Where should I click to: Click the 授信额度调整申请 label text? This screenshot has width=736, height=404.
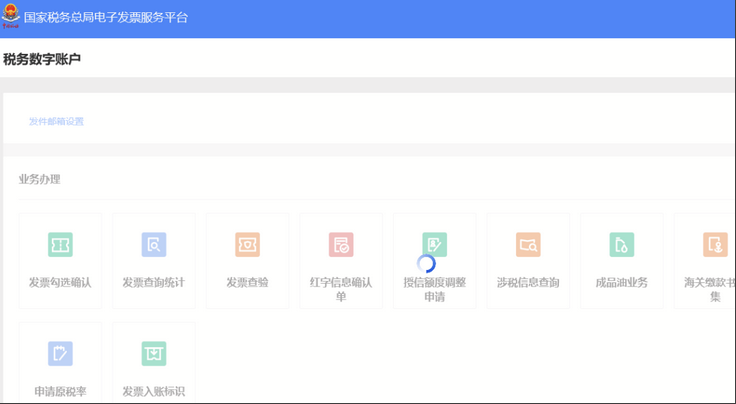pos(434,289)
